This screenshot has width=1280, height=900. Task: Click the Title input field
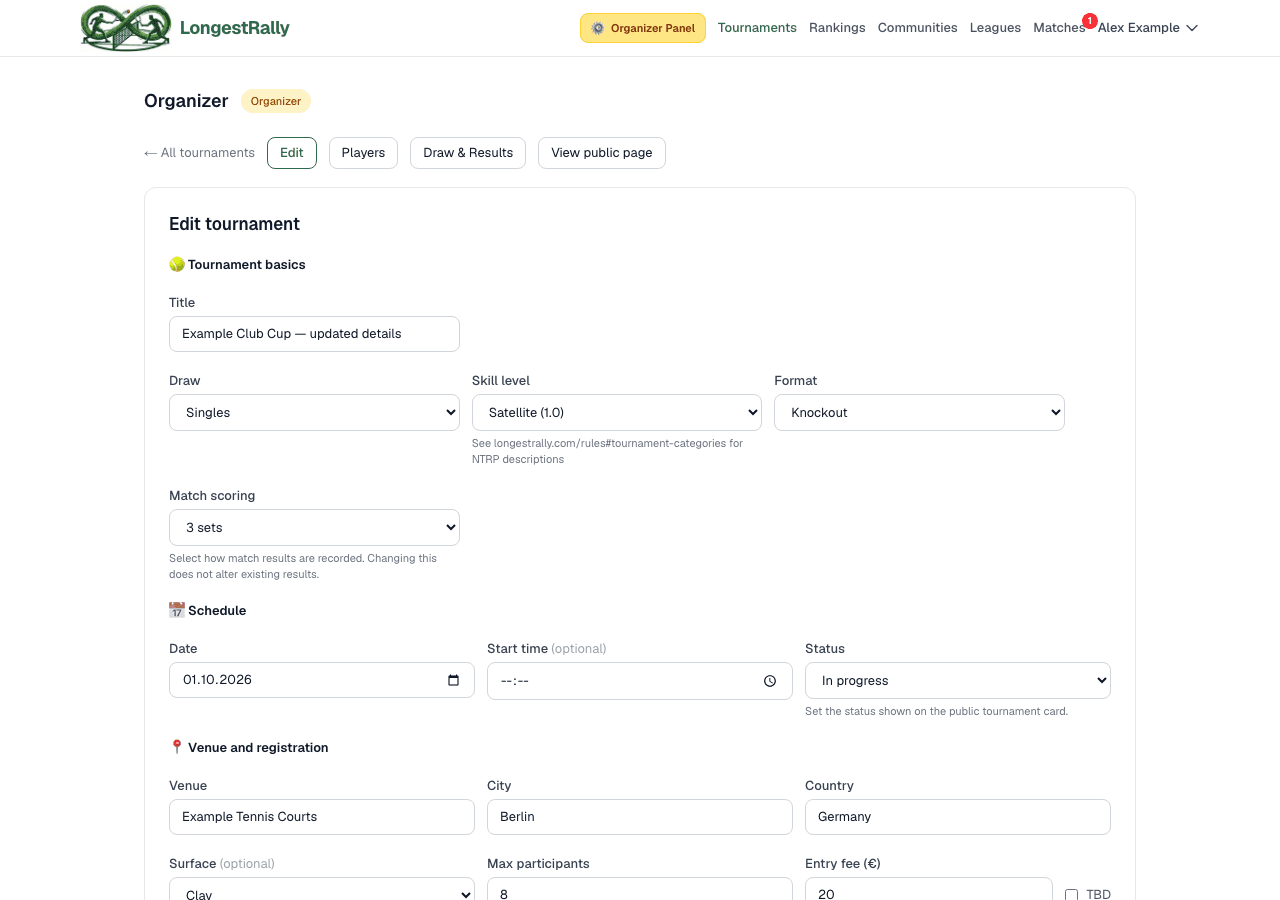[x=314, y=334]
